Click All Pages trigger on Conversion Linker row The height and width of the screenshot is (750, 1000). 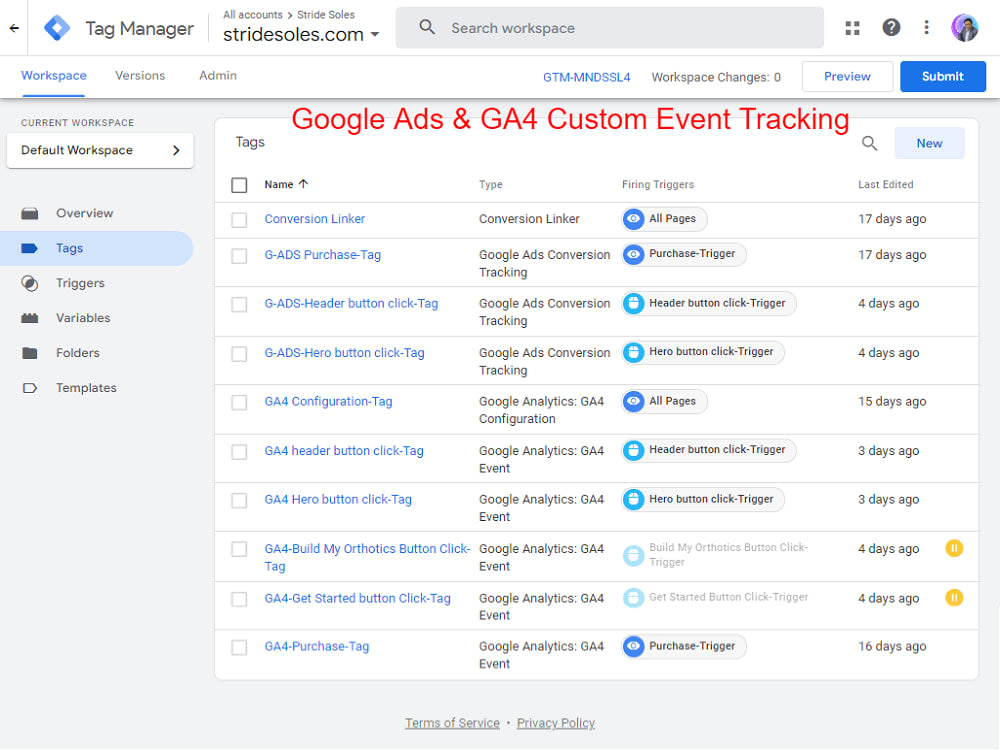pos(664,219)
